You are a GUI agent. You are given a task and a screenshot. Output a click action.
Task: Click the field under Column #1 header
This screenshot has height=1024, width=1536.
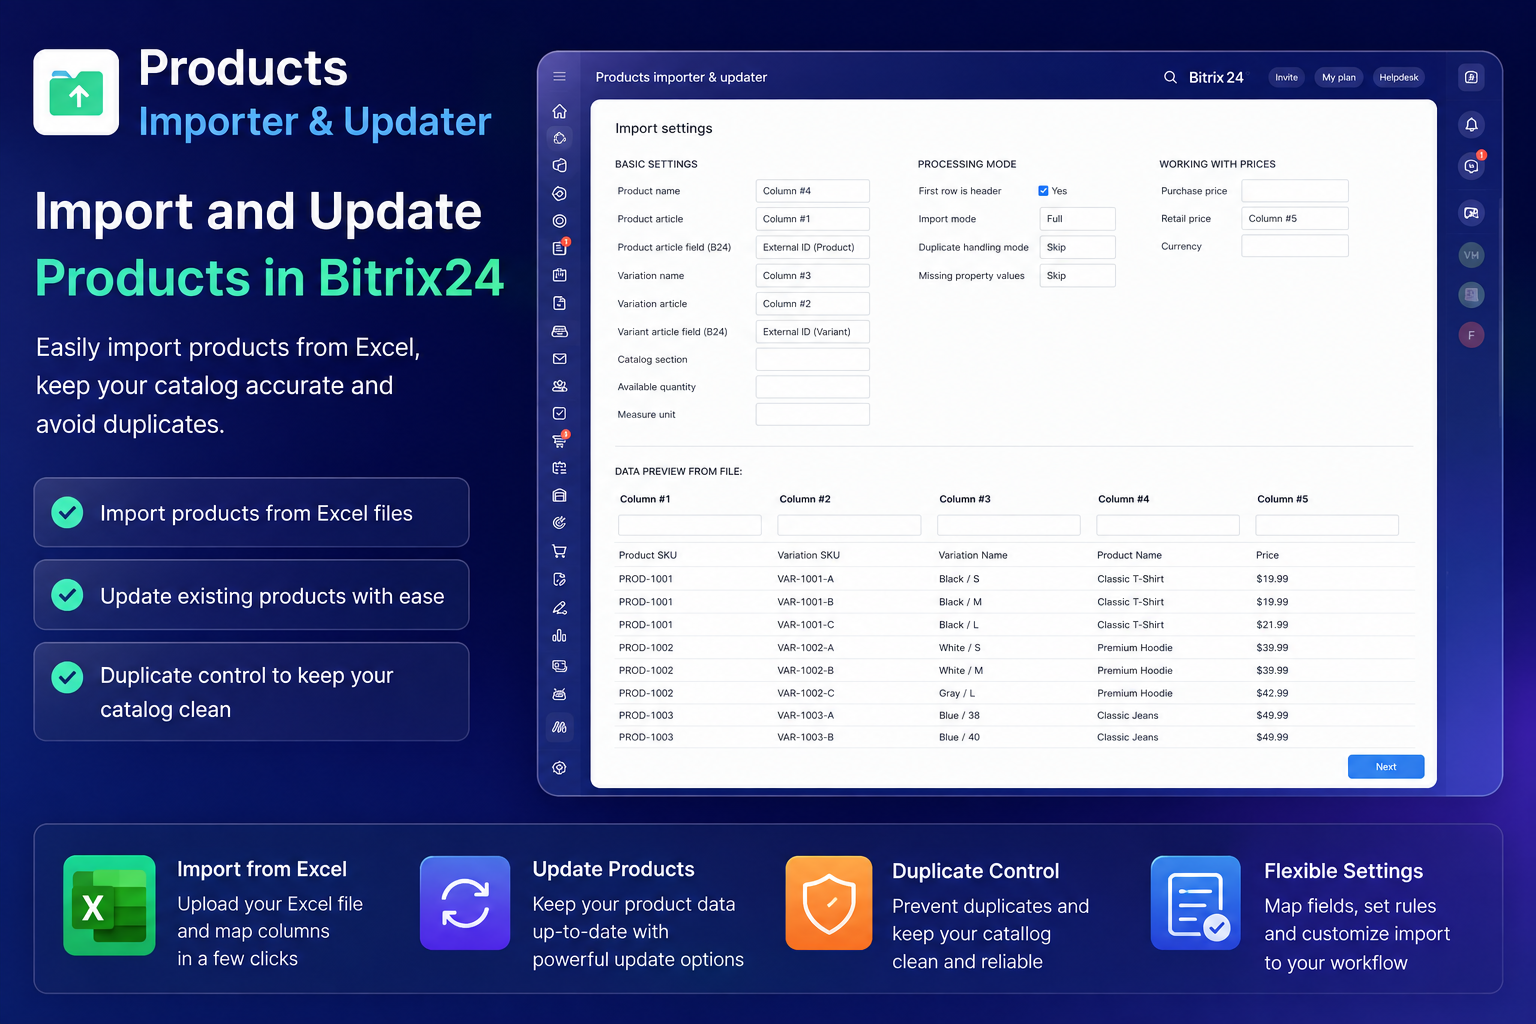(690, 525)
